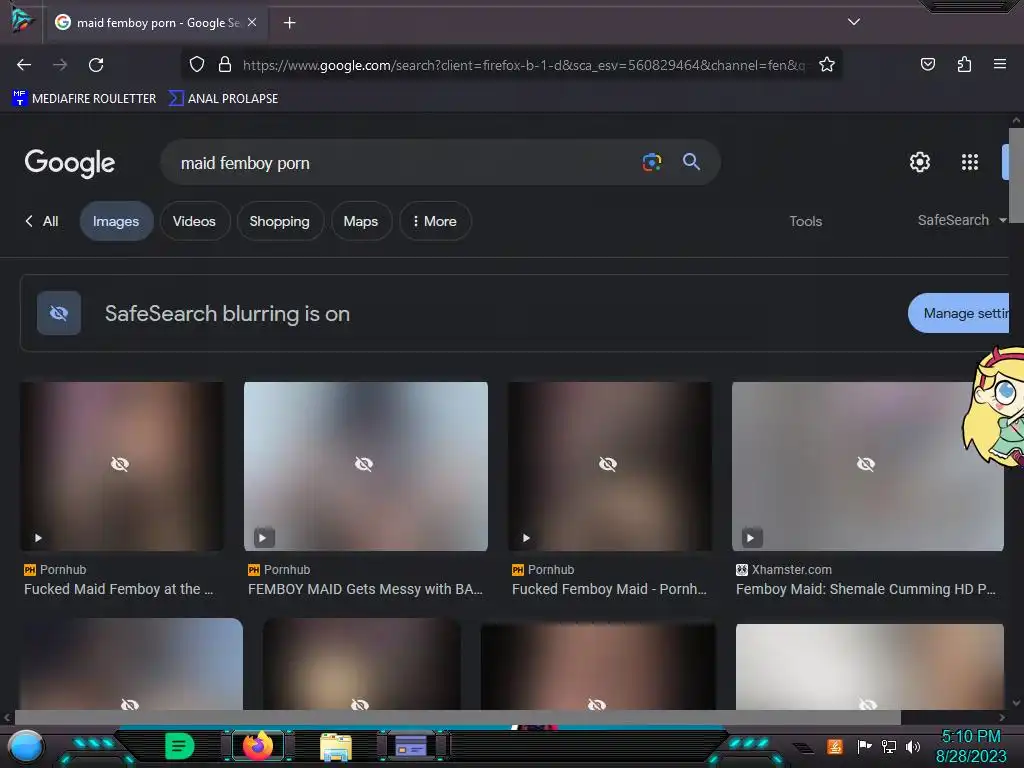The height and width of the screenshot is (768, 1024).
Task: Return to the All results tab
Action: pyautogui.click(x=42, y=221)
